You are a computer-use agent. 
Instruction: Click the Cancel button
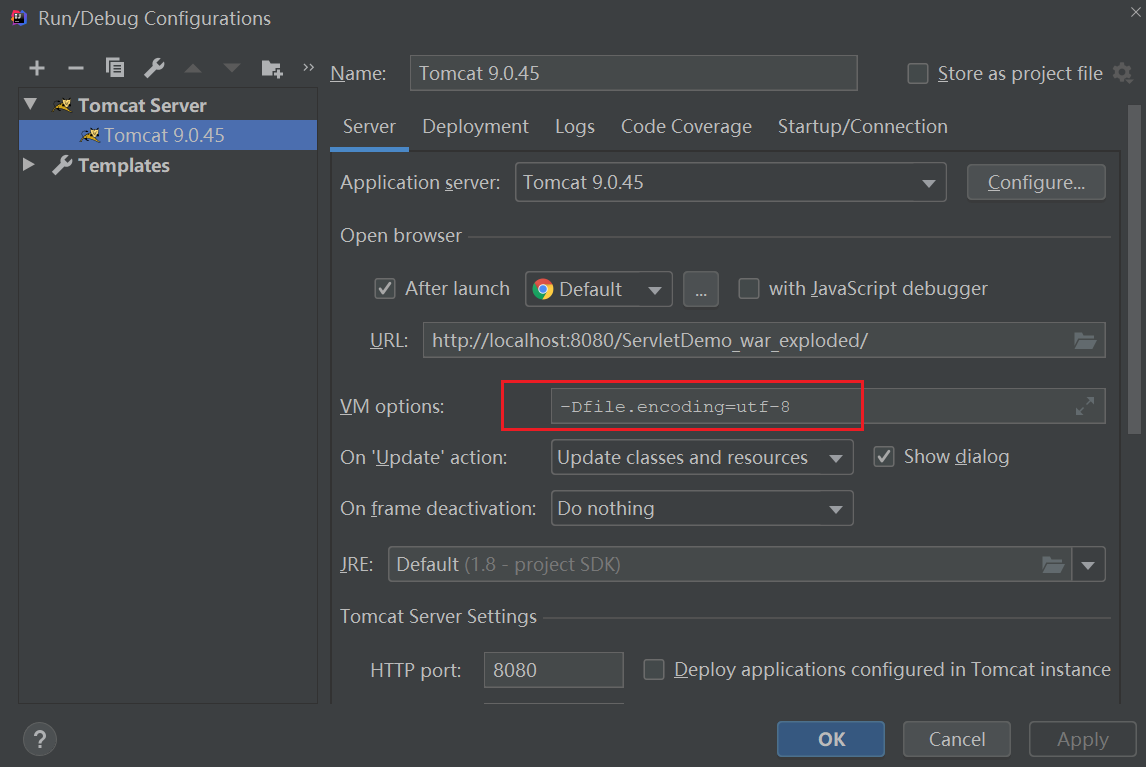point(957,739)
